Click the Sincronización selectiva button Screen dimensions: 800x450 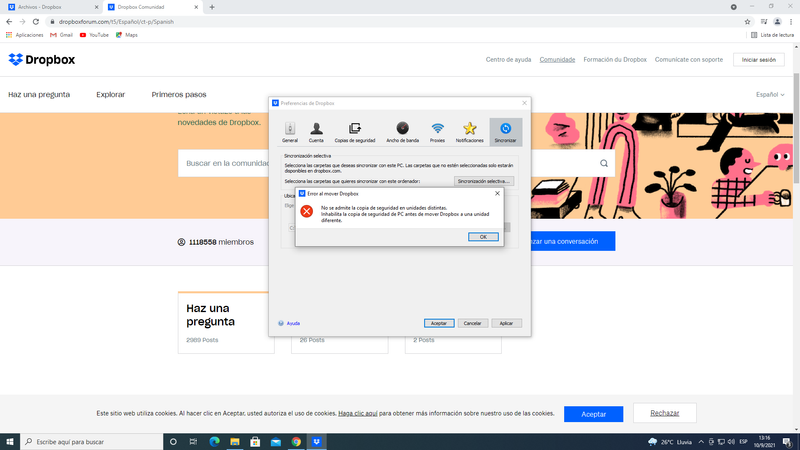484,181
